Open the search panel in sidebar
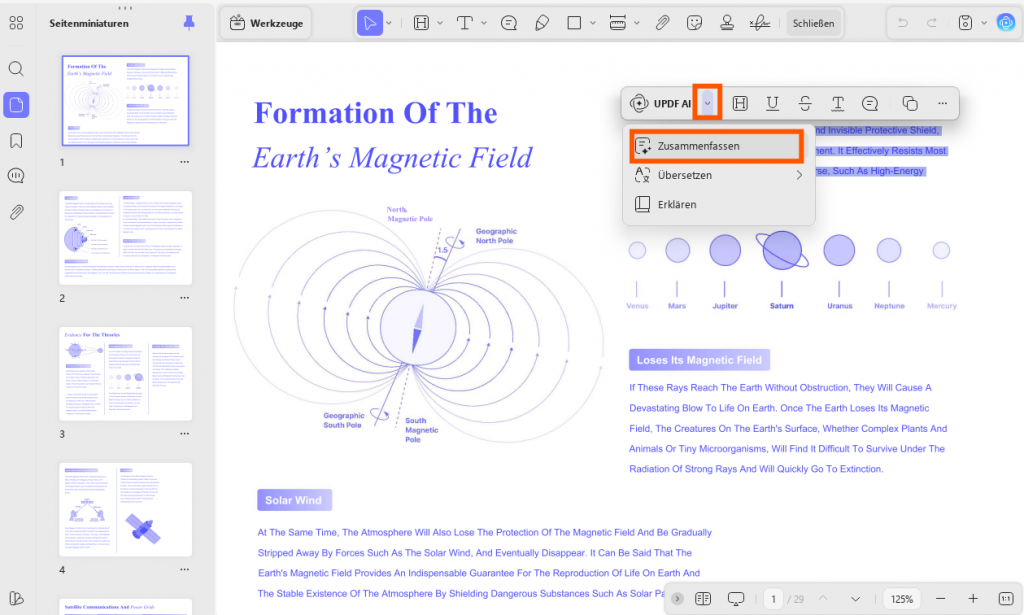 coord(16,69)
